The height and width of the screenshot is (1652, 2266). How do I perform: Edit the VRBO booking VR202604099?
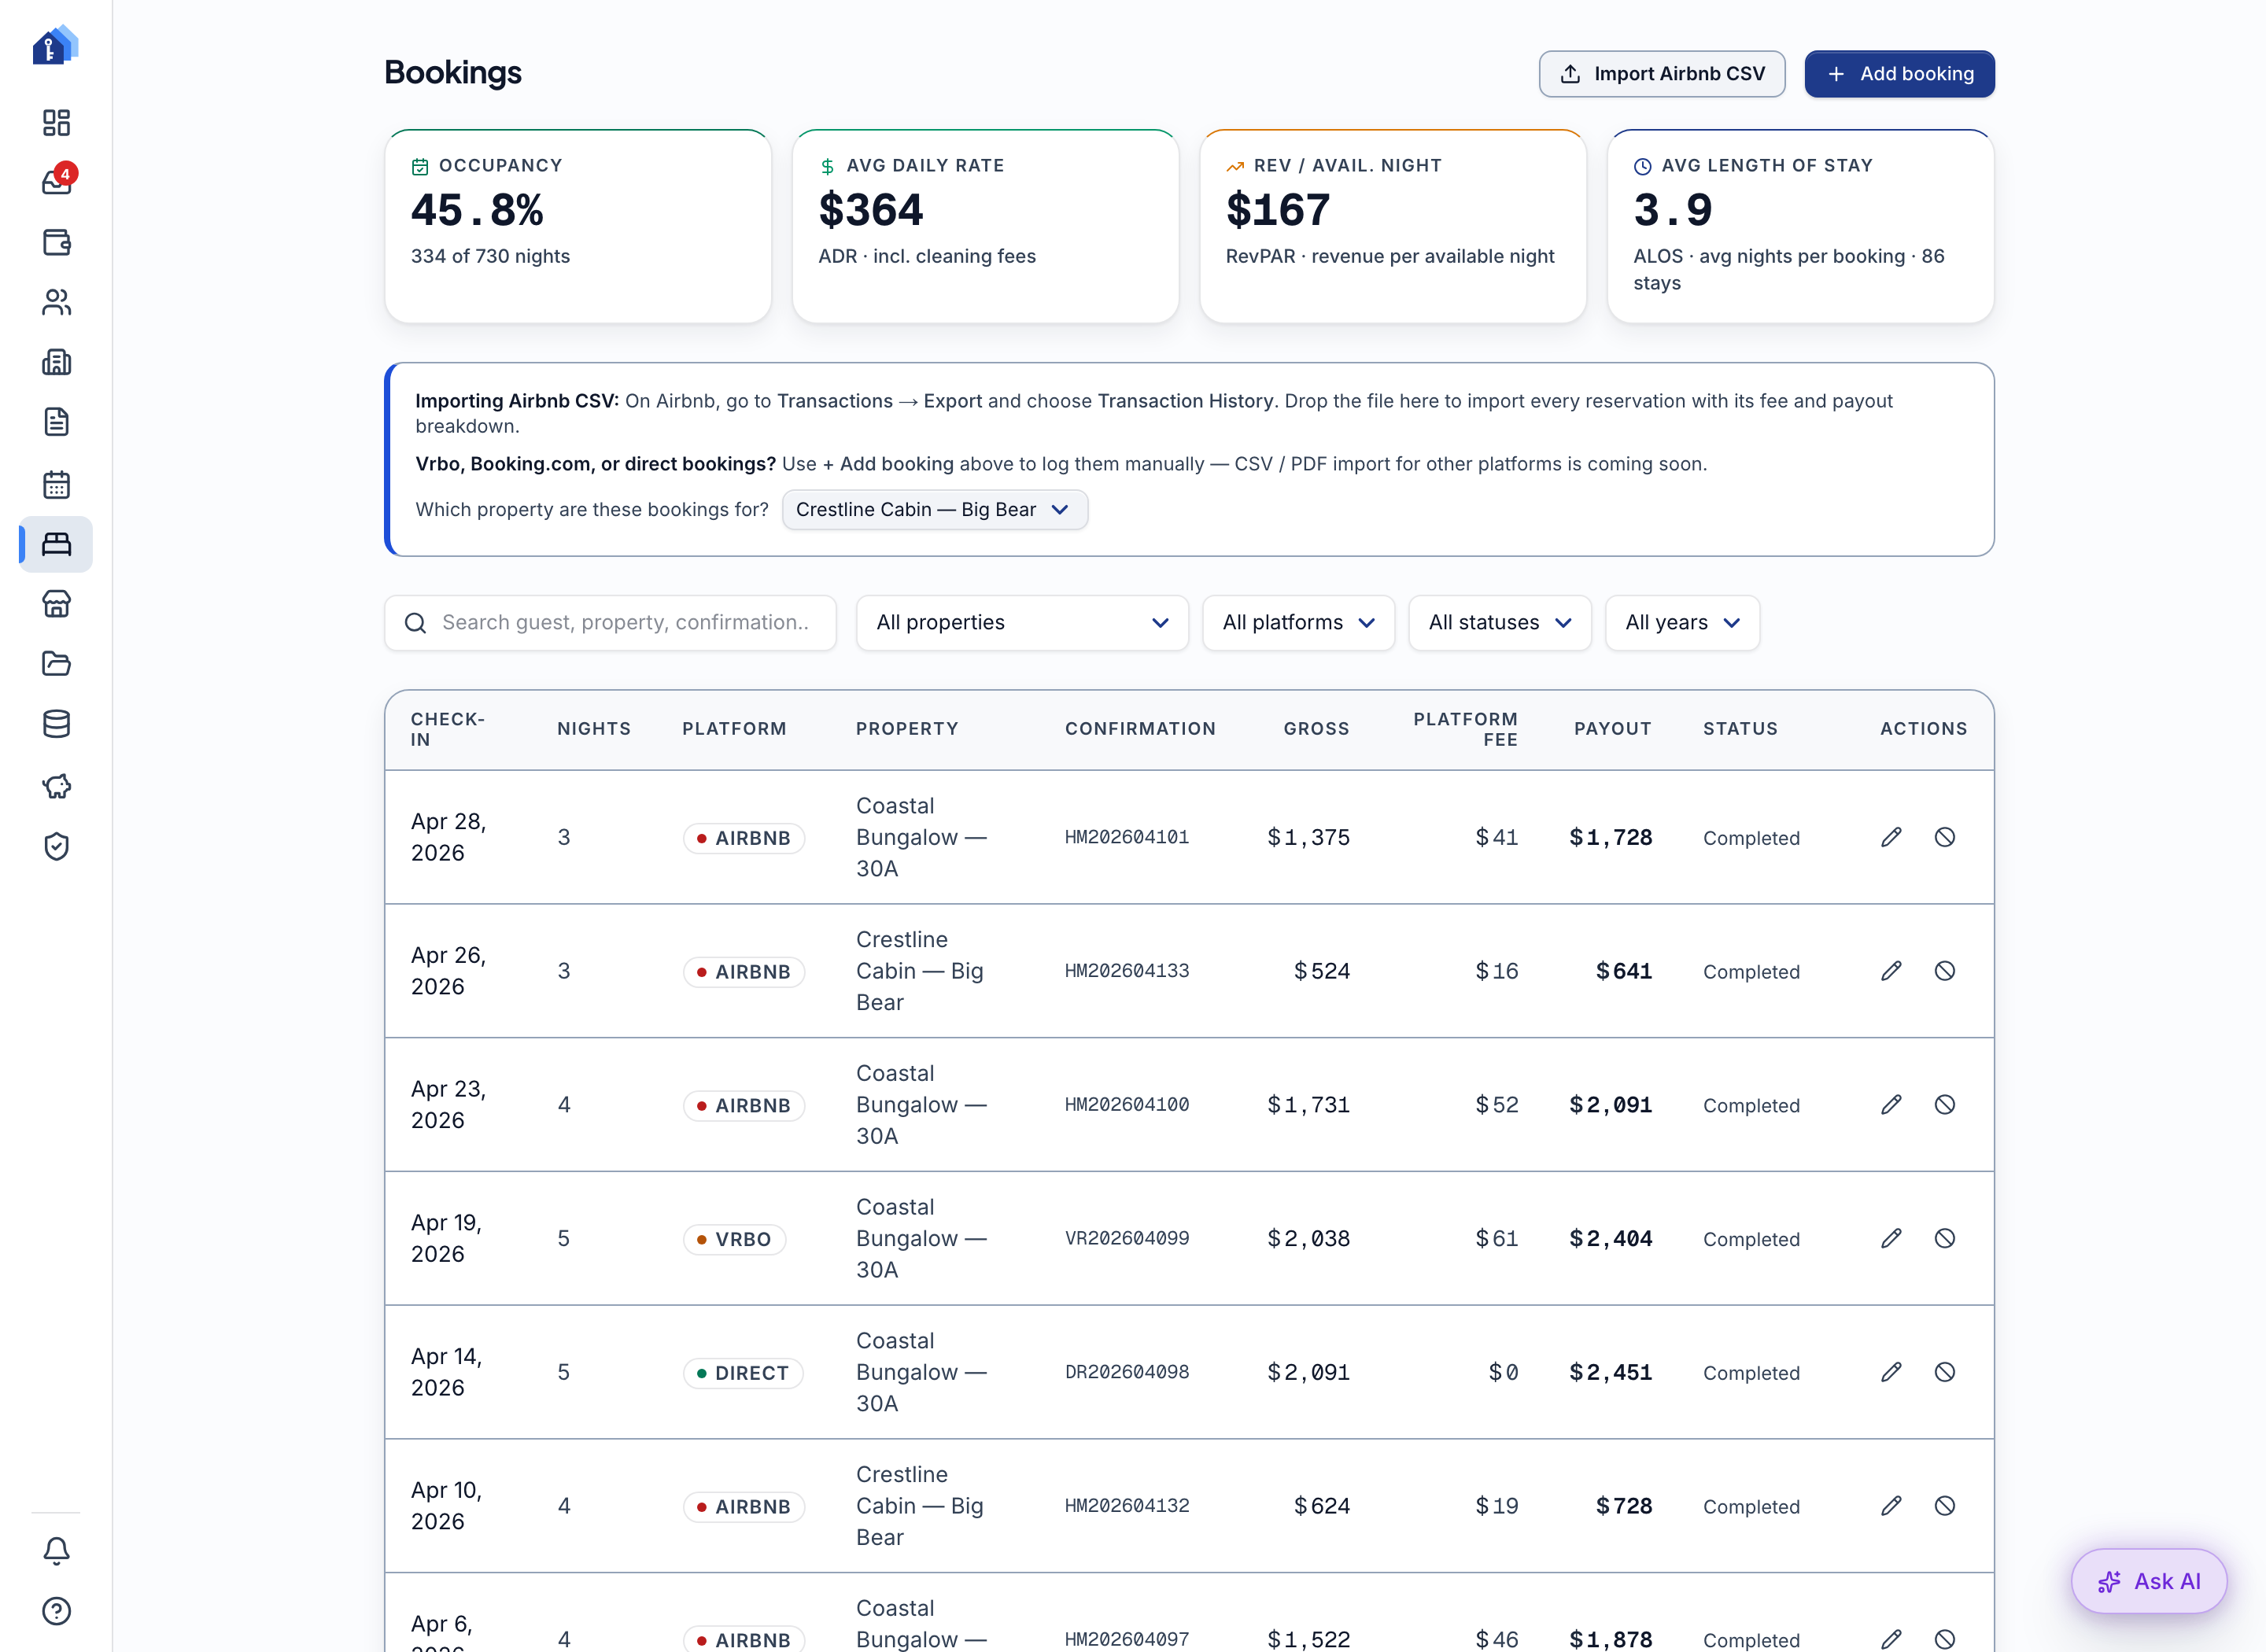click(x=1891, y=1239)
